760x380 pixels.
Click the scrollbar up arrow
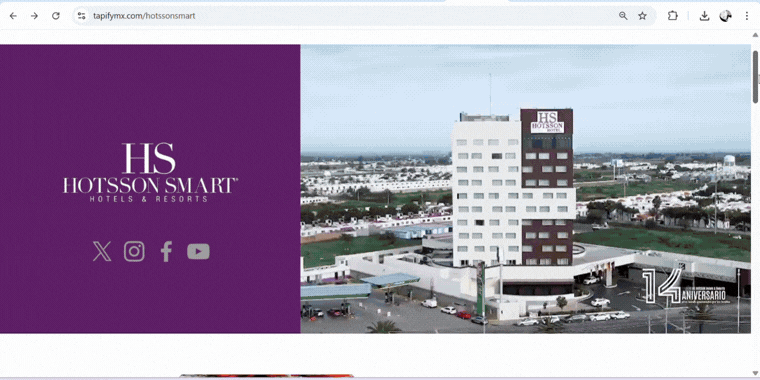[755, 35]
